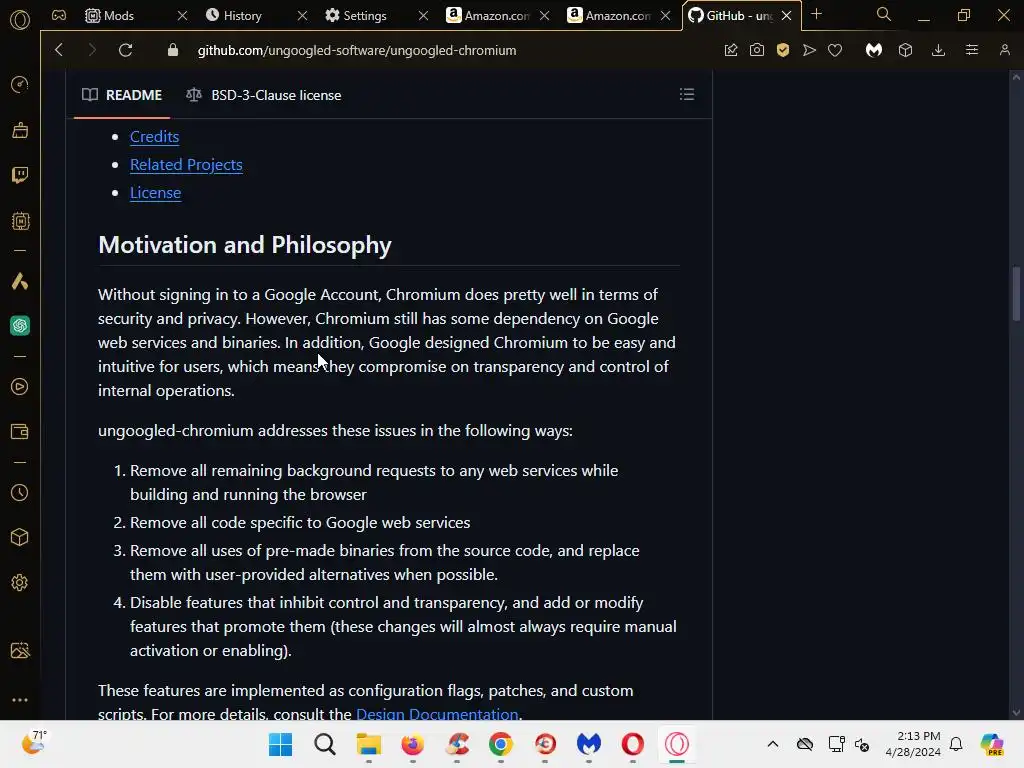Open Google Chrome from taskbar
The width and height of the screenshot is (1024, 768).
coord(501,744)
